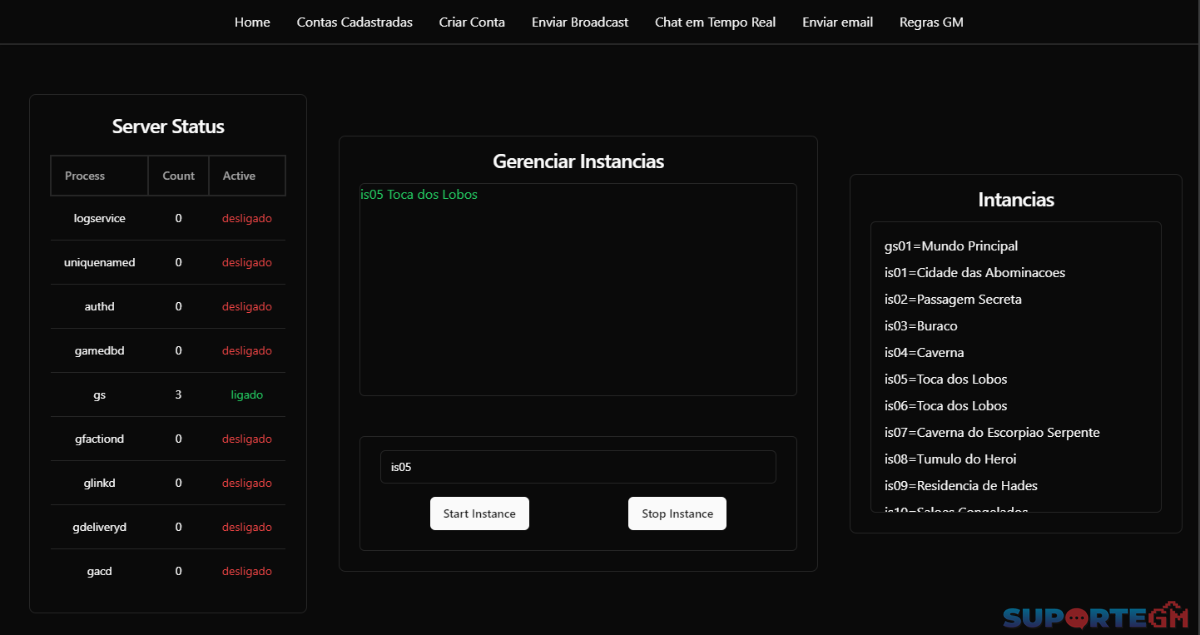Click the logservice process name
Image resolution: width=1200 pixels, height=635 pixels.
100,218
